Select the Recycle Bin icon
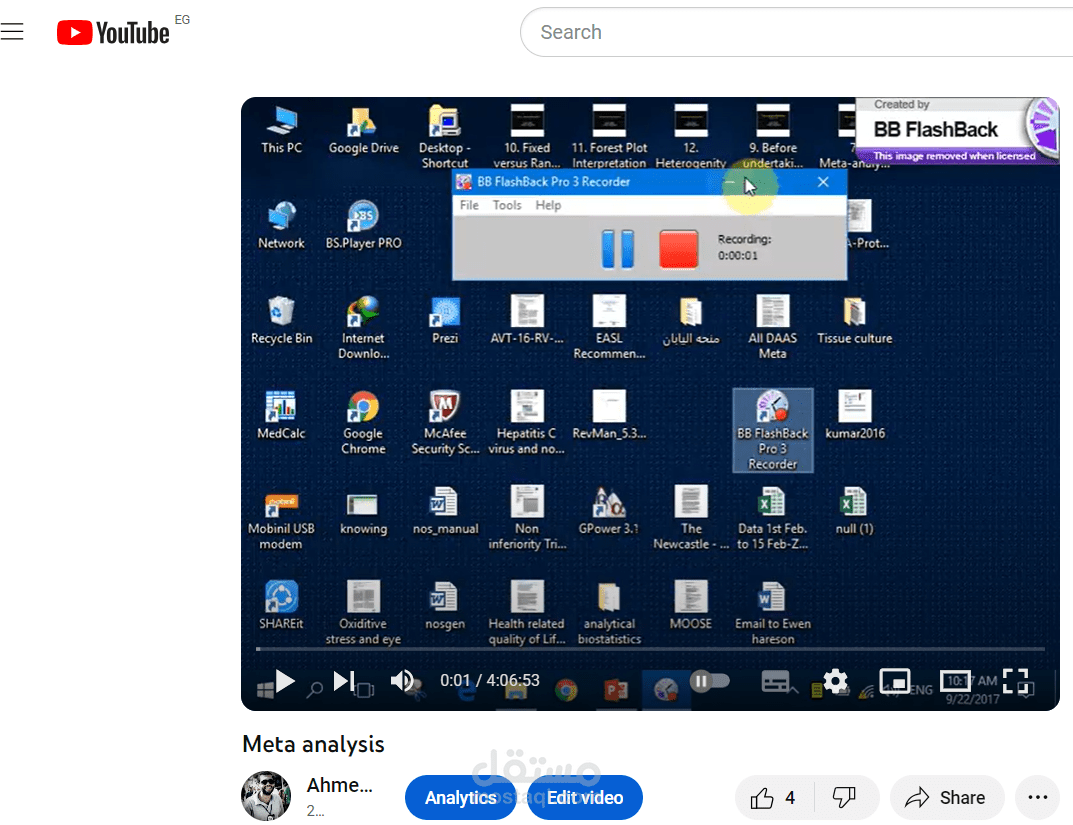The height and width of the screenshot is (825, 1073). [281, 320]
